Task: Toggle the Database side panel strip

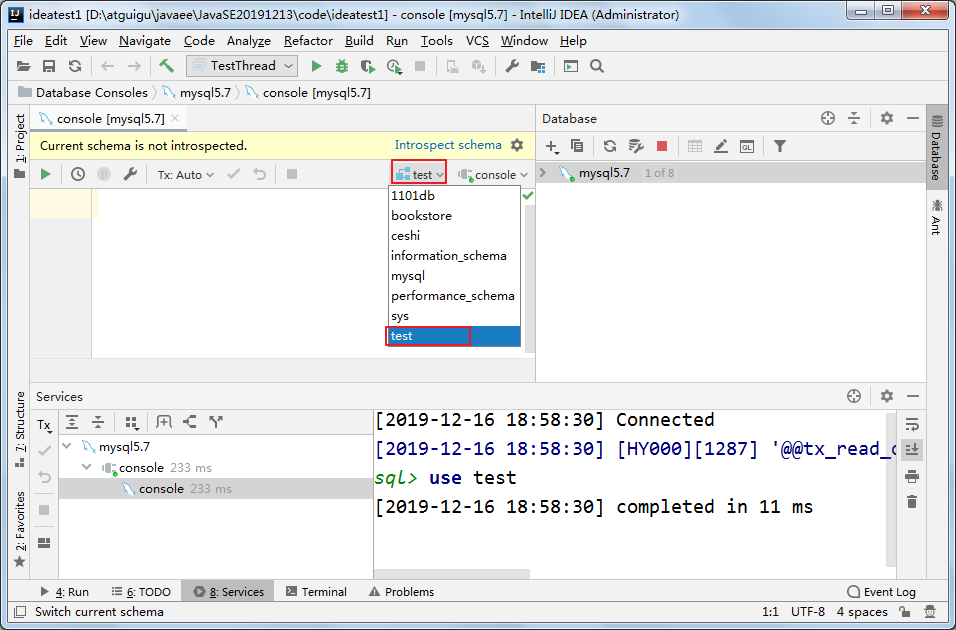Action: click(936, 147)
